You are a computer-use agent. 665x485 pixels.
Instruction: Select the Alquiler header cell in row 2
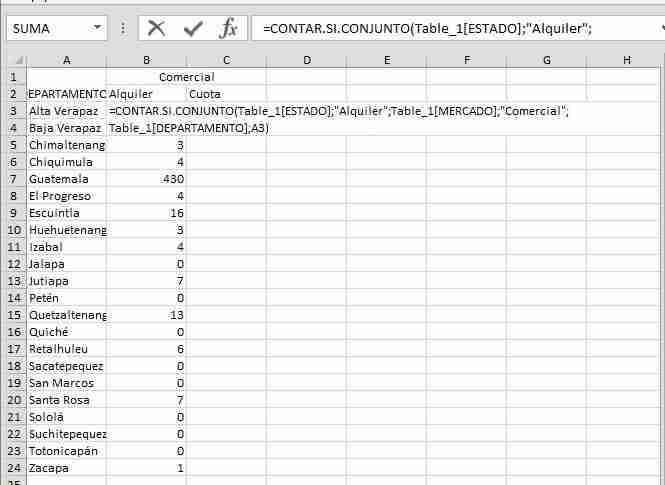point(146,94)
